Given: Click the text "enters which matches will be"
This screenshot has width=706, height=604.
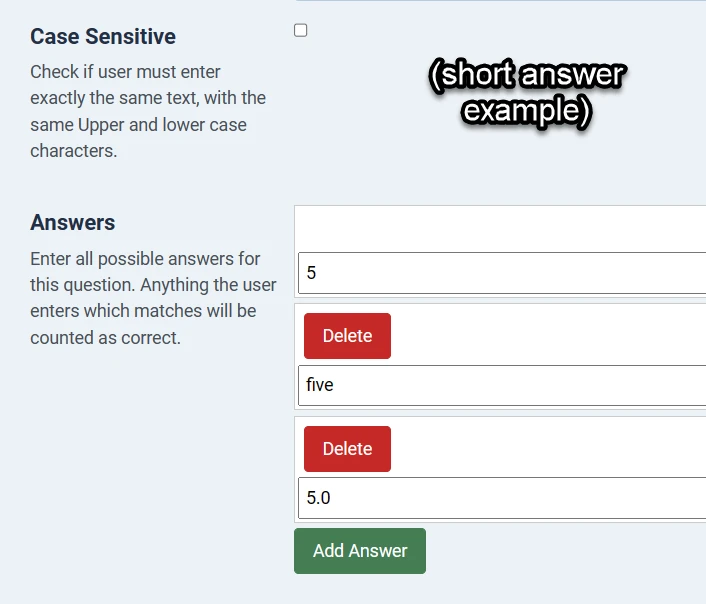Looking at the screenshot, I should click(x=143, y=311).
